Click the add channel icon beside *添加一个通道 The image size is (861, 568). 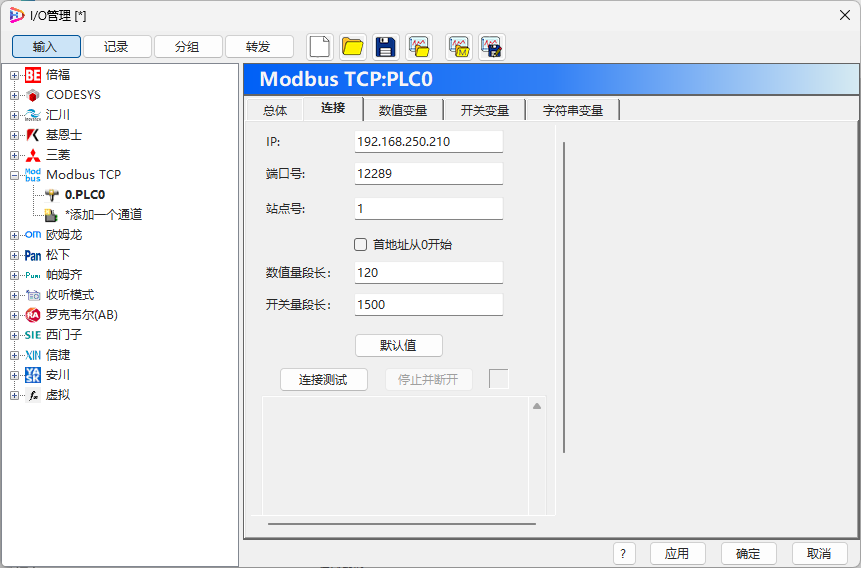[52, 215]
